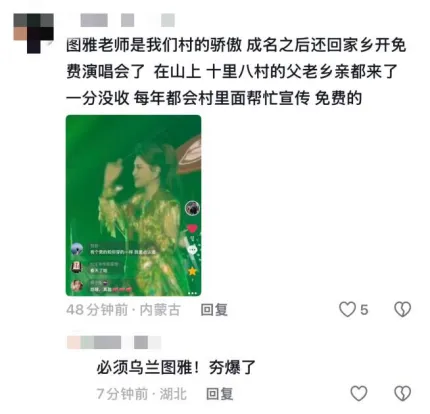
Task: Tap the round profile avatar in the thumbnail
Action: click(192, 209)
